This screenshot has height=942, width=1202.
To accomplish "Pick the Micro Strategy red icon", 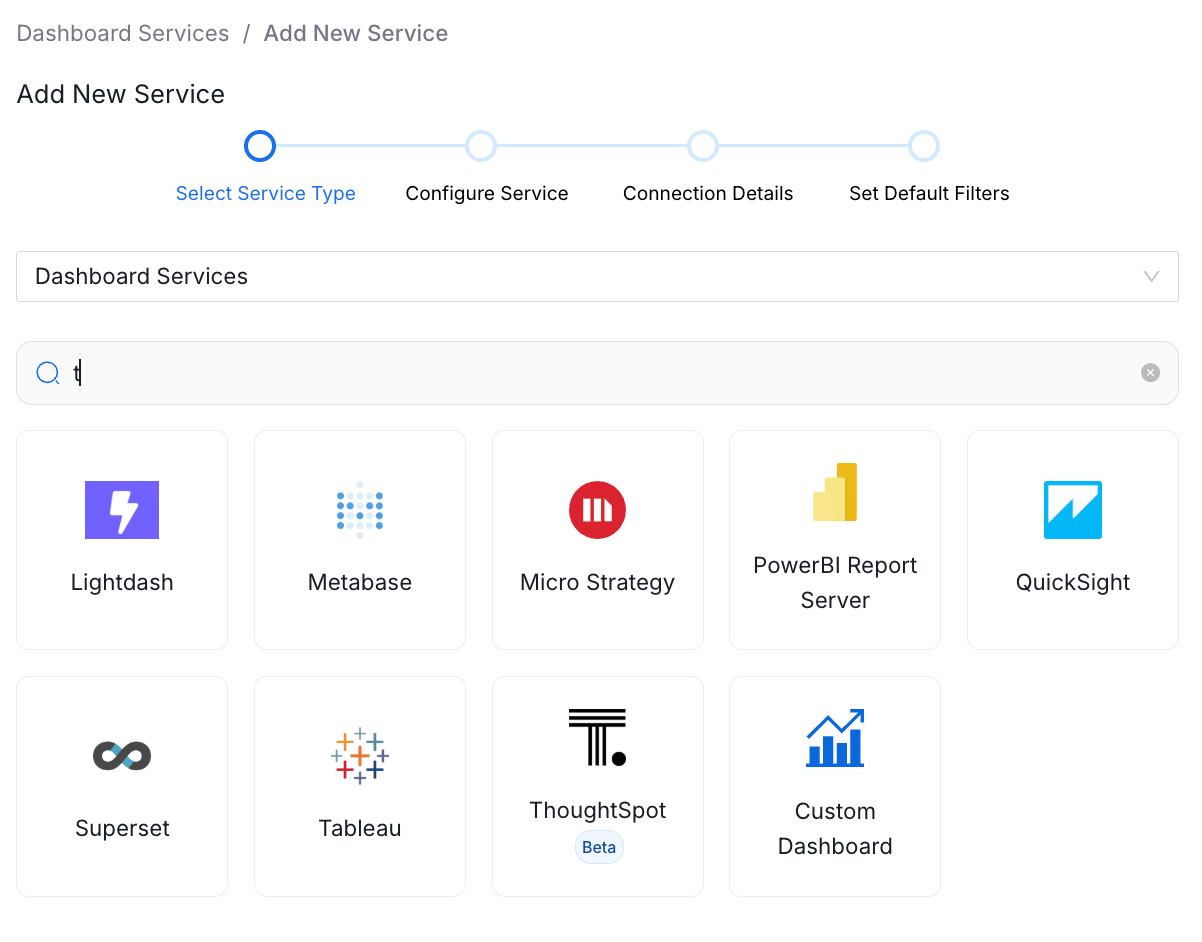I will [598, 510].
